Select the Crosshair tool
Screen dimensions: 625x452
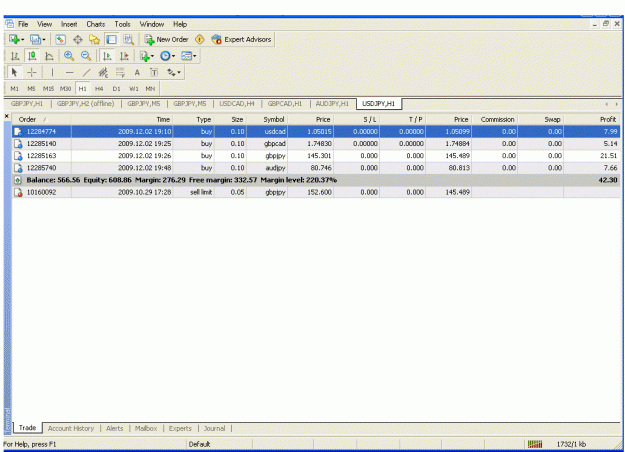coord(31,72)
